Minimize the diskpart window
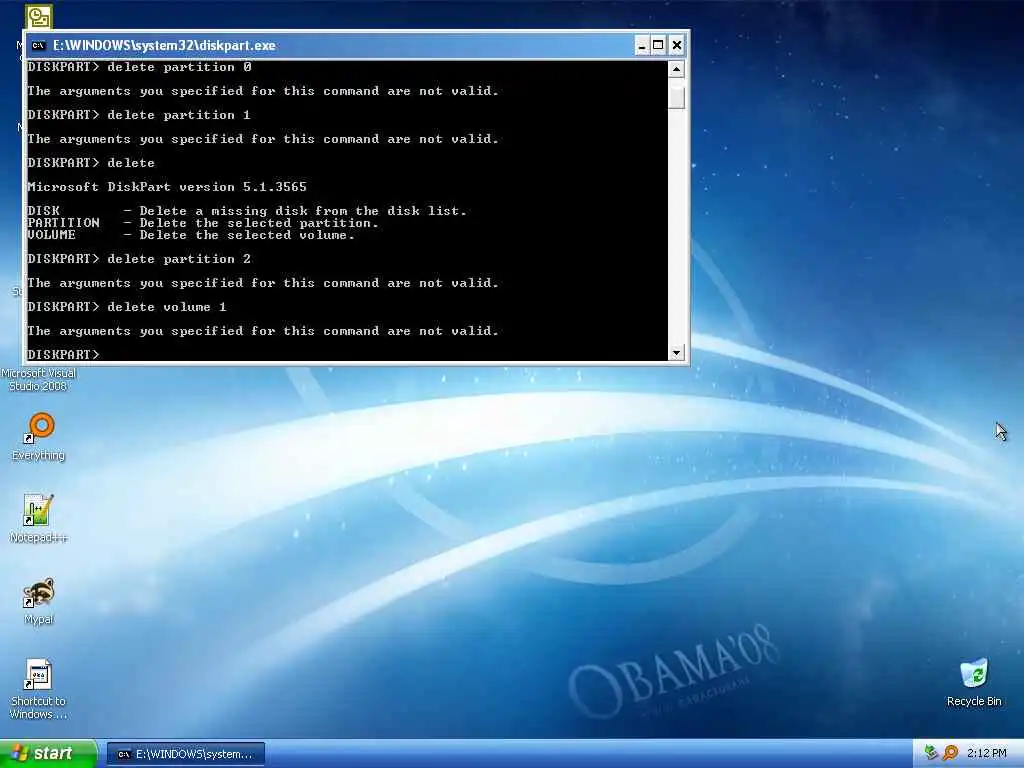The height and width of the screenshot is (768, 1024). [x=641, y=45]
